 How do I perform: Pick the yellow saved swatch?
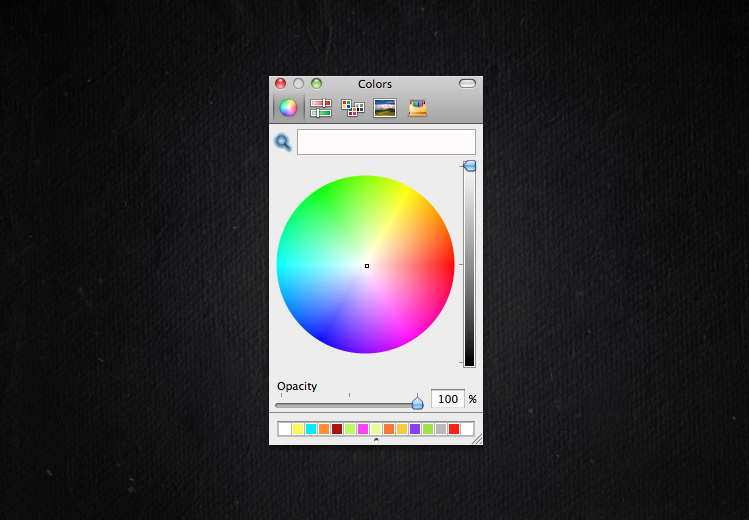tap(298, 429)
